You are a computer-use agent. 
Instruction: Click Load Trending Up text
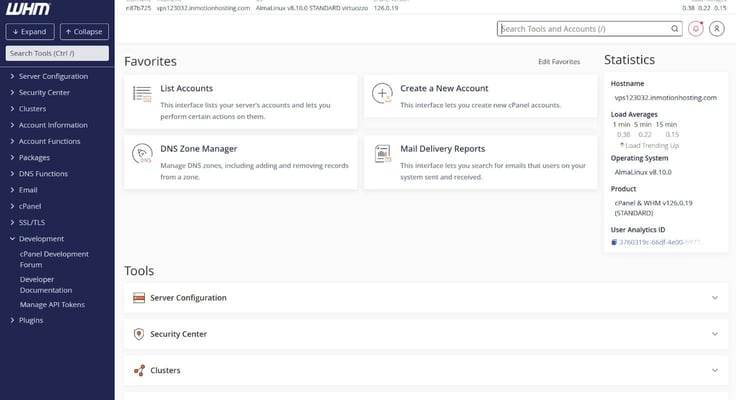(652, 146)
